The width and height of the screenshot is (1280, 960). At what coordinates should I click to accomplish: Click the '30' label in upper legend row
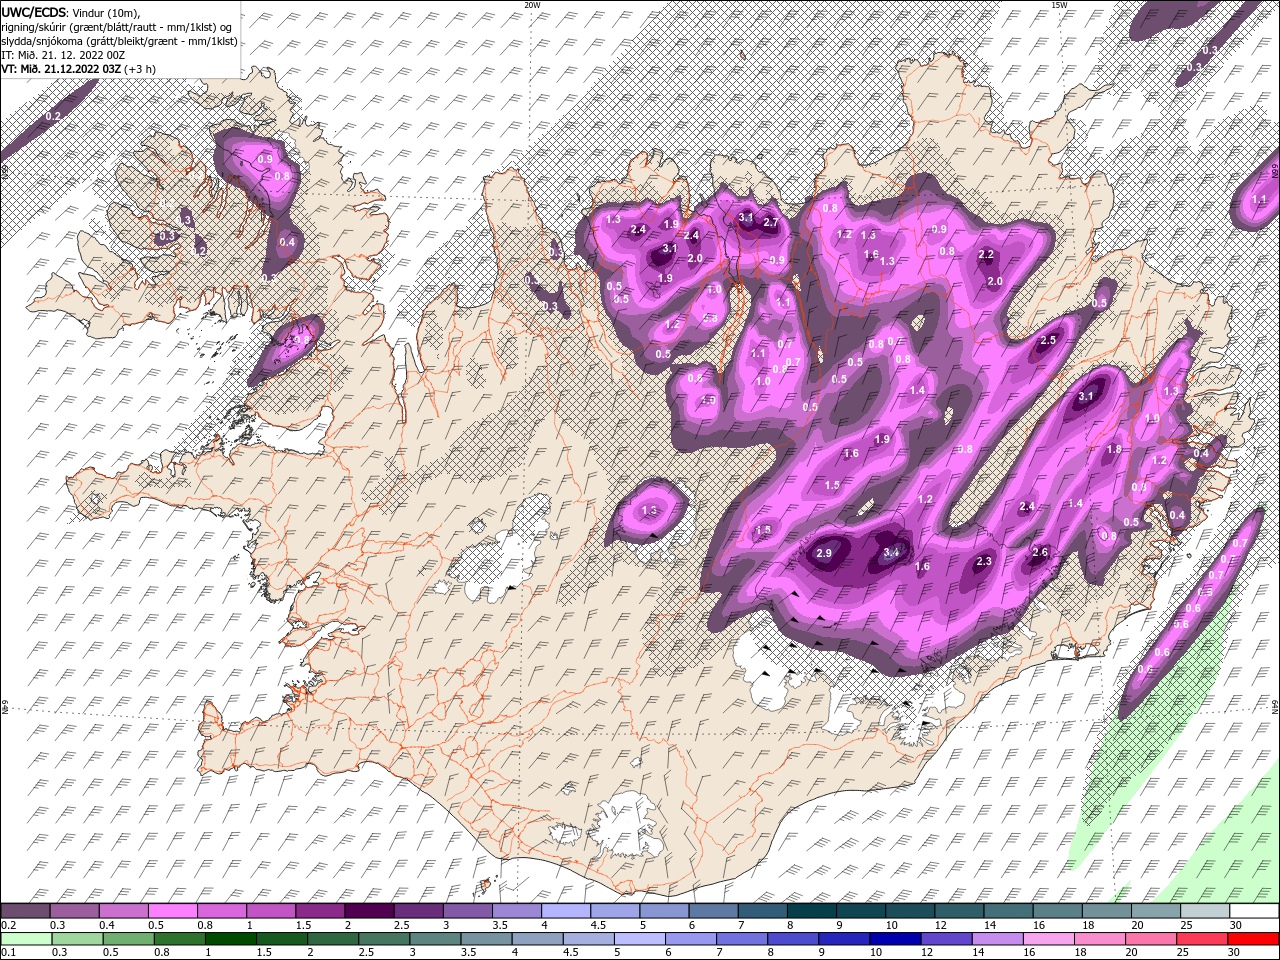pyautogui.click(x=1237, y=925)
